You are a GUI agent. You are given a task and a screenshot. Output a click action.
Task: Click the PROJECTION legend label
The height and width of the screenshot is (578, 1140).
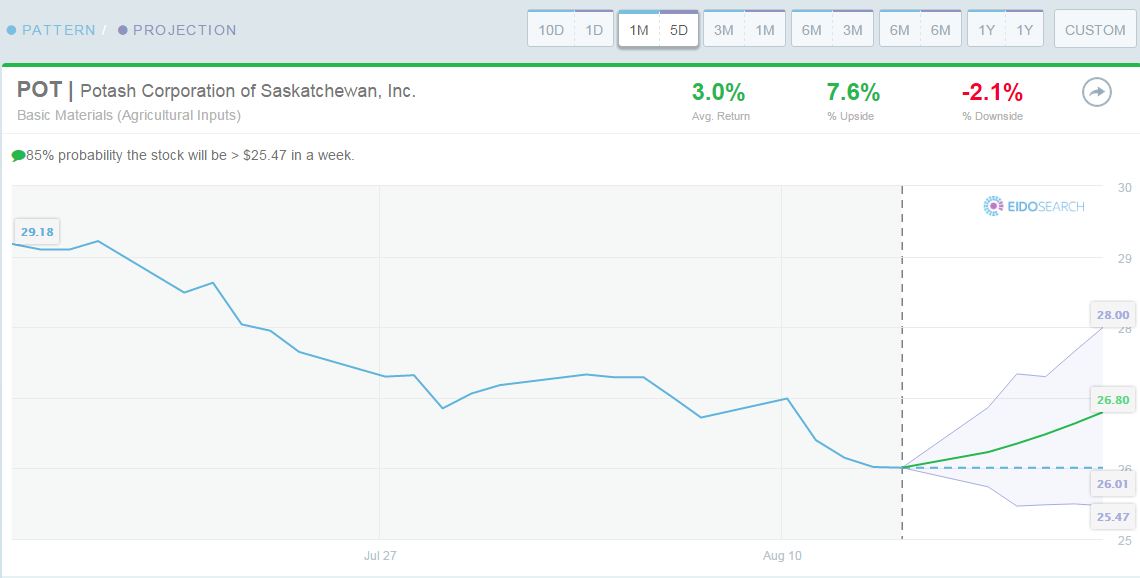tap(185, 31)
